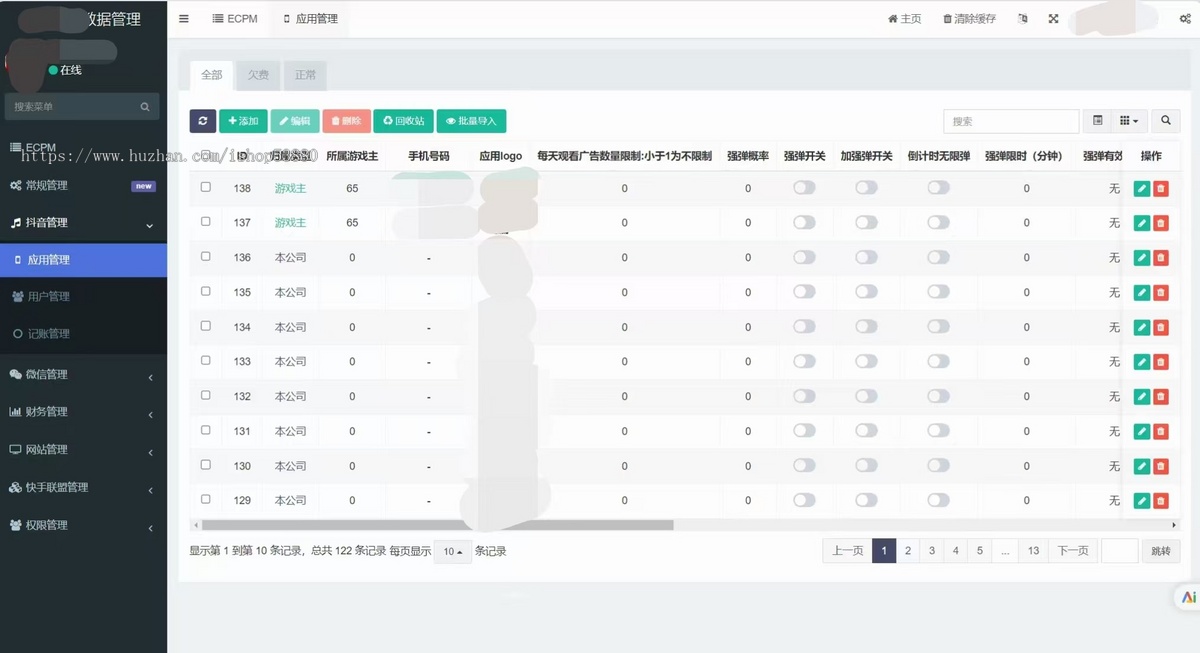
Task: Click the sidebar hamburger menu icon
Action: (x=183, y=18)
